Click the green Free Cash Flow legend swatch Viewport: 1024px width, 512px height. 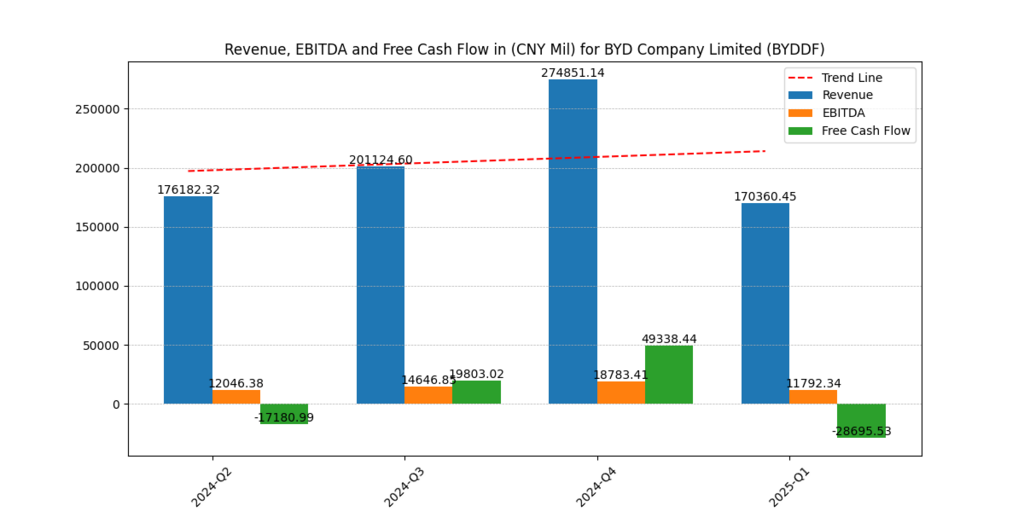pyautogui.click(x=800, y=131)
